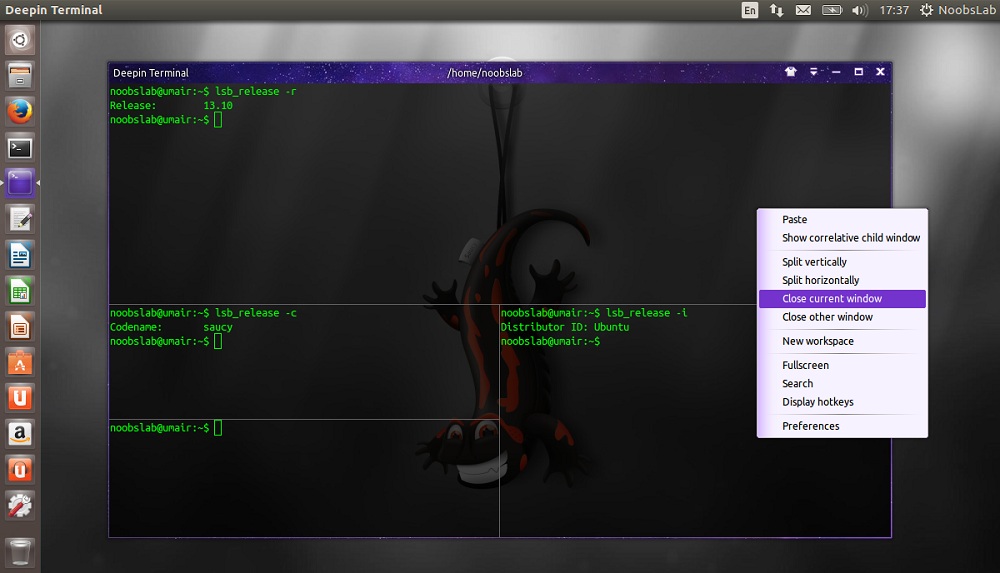Choose Show correlative child window
1000x573 pixels.
coord(842,238)
